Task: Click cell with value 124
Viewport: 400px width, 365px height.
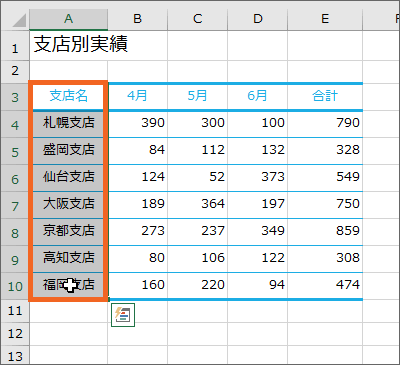Action: 138,178
